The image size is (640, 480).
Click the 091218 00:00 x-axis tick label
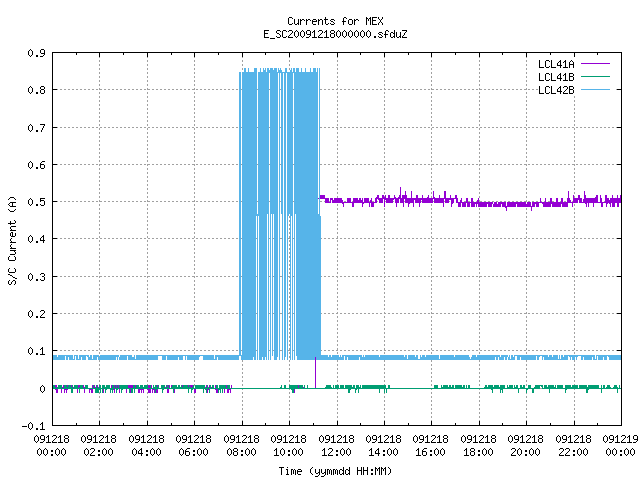(51, 446)
